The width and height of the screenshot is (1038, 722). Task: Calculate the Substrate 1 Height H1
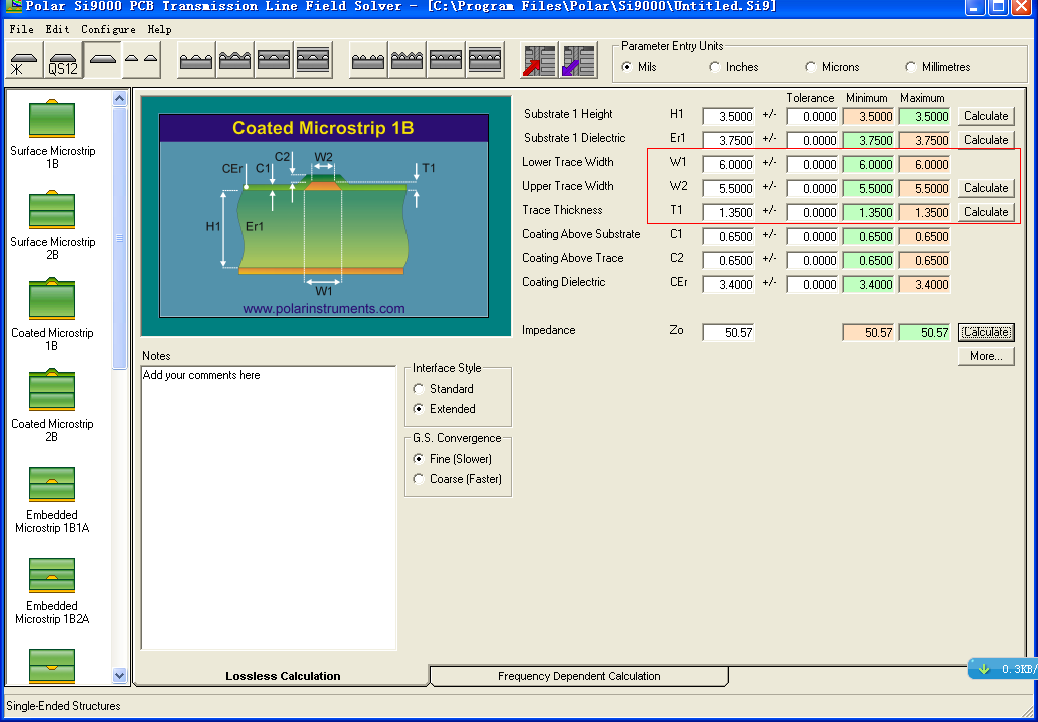tap(986, 116)
